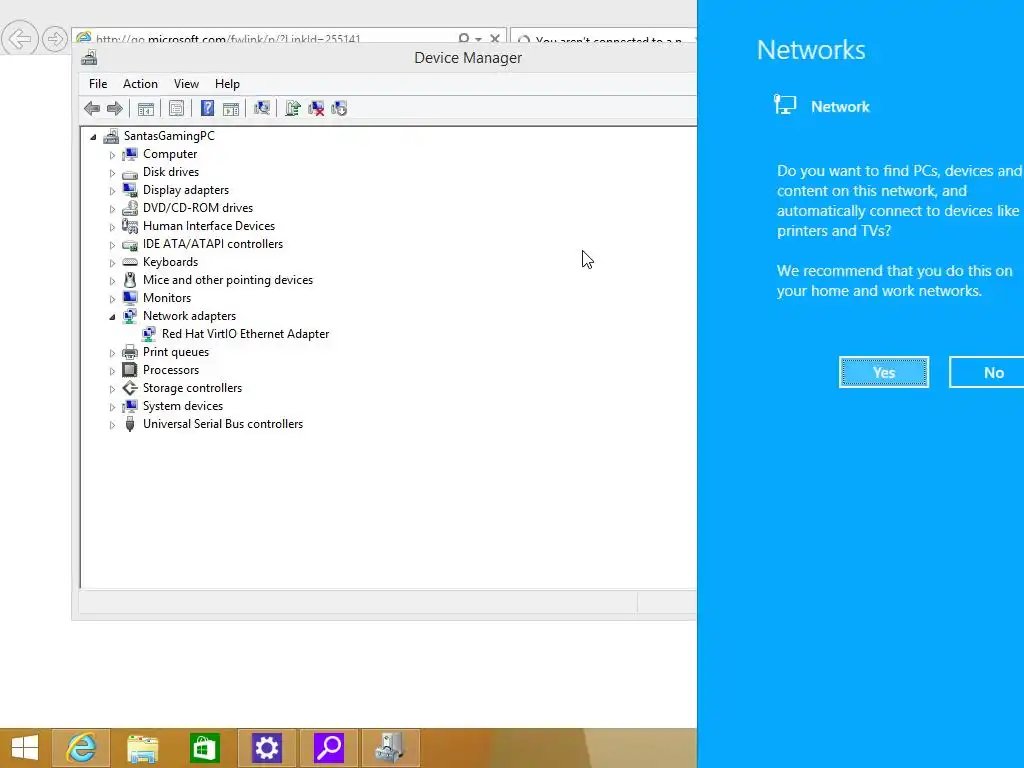This screenshot has width=1024, height=768.
Task: Toggle the Show/Hide Action Pane icon
Action: coord(231,108)
